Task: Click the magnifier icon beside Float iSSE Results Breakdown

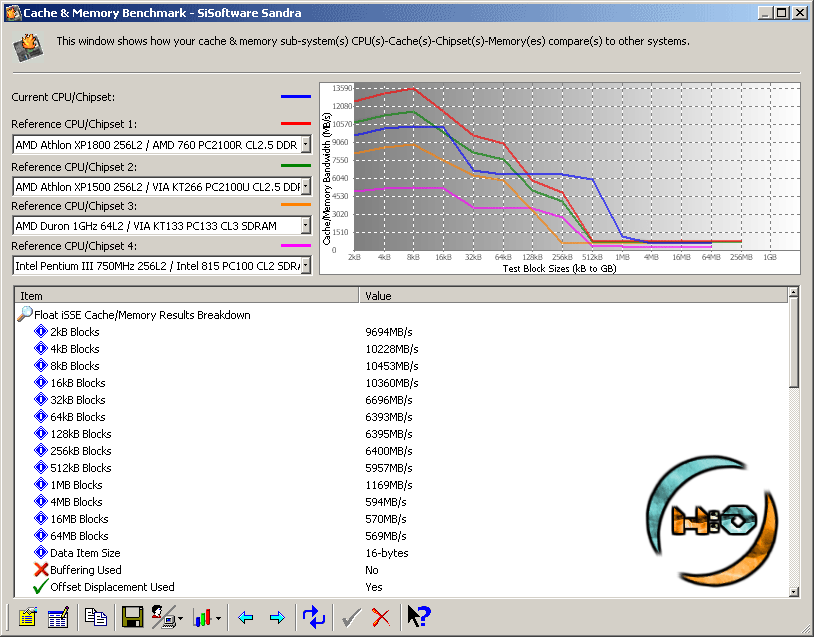Action: tap(24, 314)
